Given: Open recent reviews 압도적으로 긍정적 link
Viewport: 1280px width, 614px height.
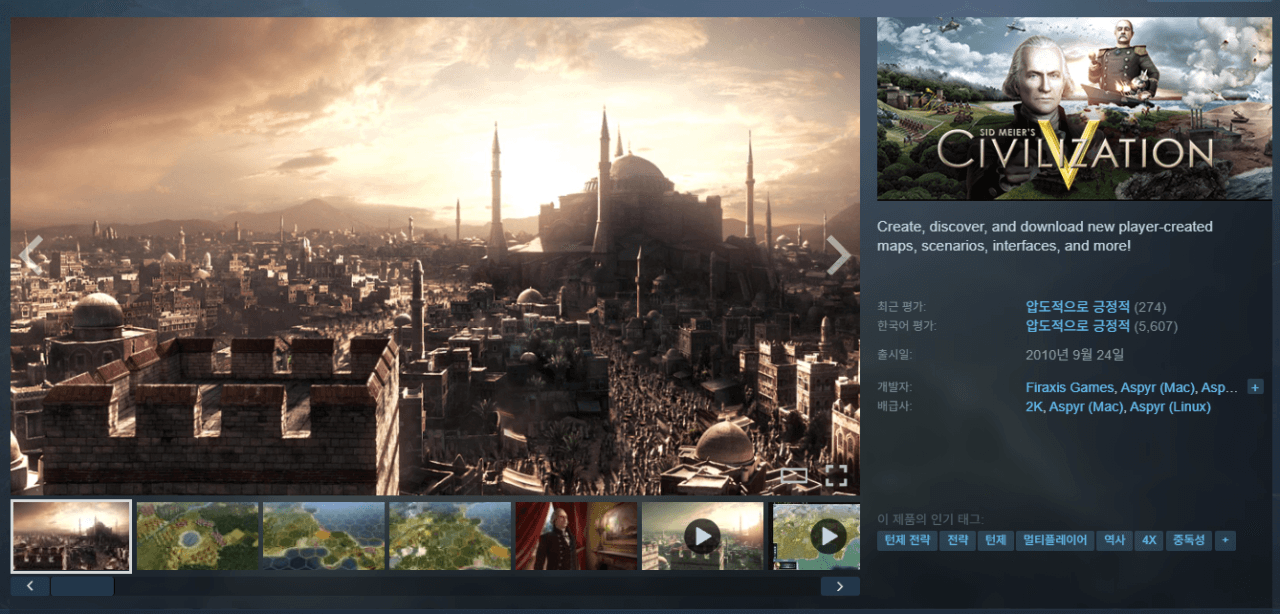Looking at the screenshot, I should [1077, 307].
